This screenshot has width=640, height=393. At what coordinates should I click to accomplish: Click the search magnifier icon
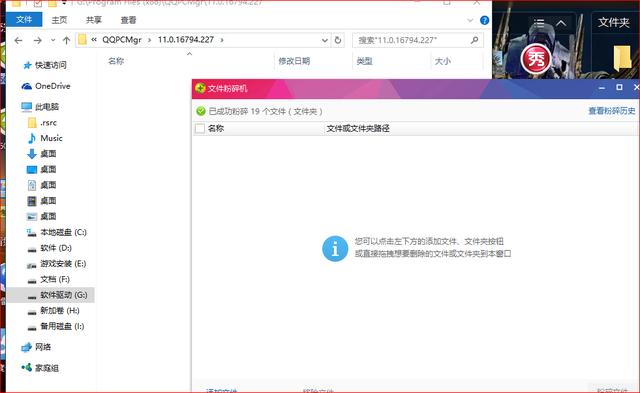tap(474, 40)
